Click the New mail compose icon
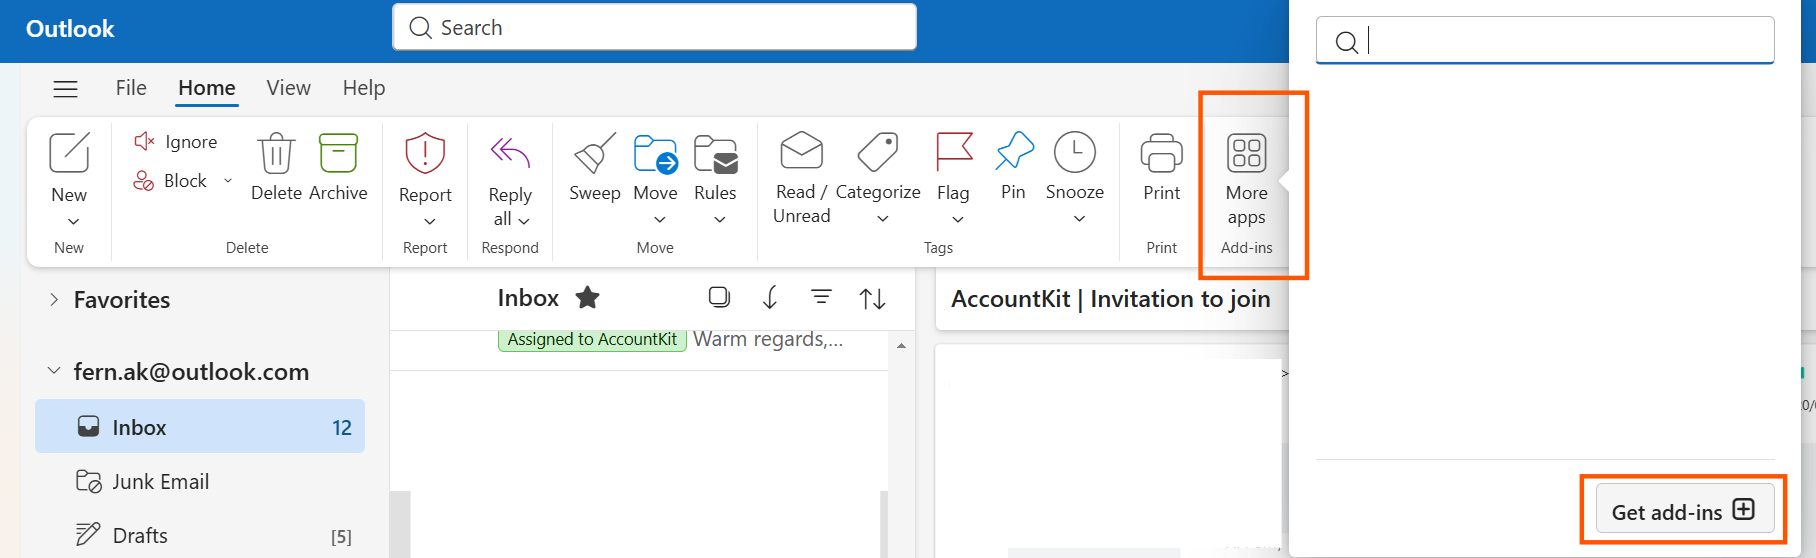 tap(69, 153)
